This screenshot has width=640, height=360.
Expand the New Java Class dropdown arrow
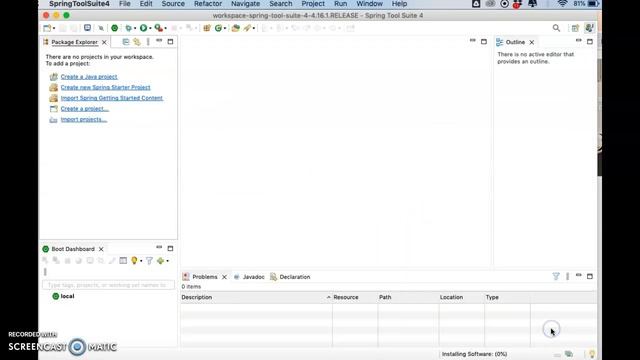coord(225,29)
